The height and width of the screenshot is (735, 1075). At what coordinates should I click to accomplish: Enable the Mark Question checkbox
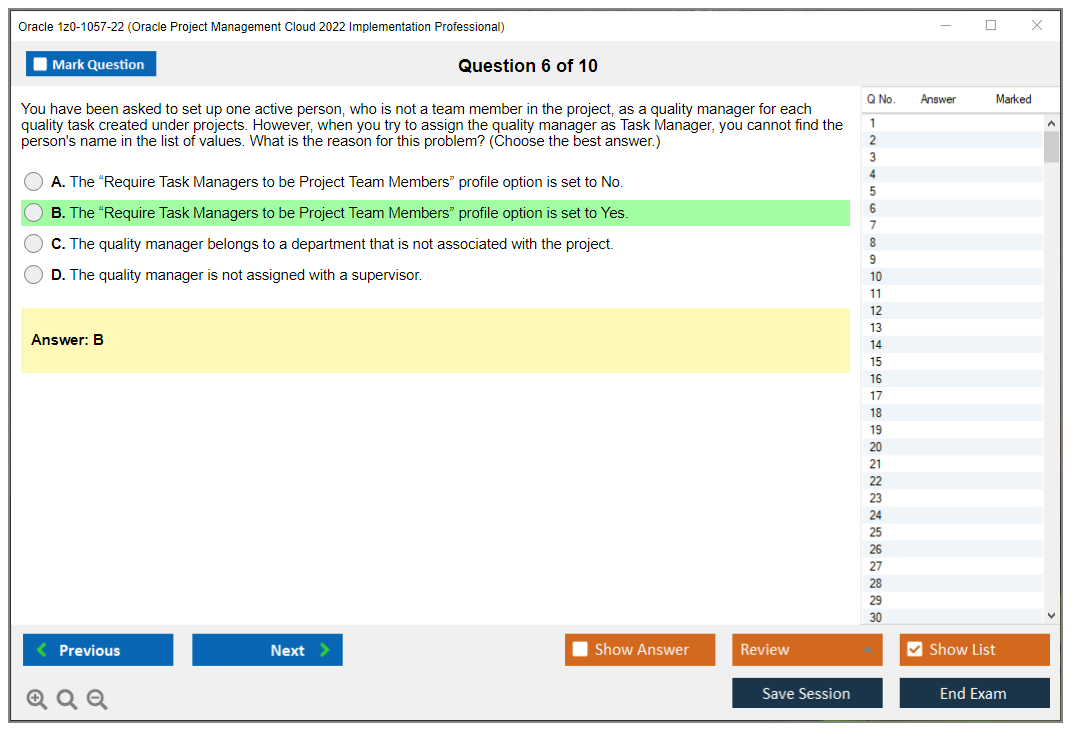40,63
